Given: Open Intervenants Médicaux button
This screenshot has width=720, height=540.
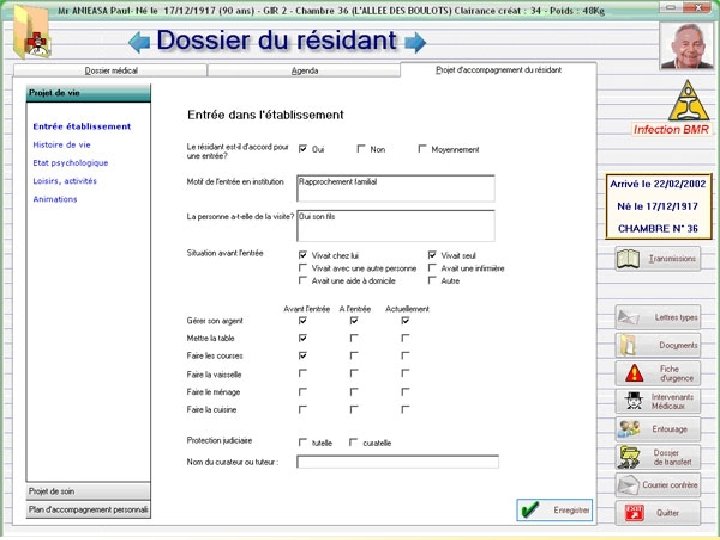Looking at the screenshot, I should pyautogui.click(x=658, y=401).
